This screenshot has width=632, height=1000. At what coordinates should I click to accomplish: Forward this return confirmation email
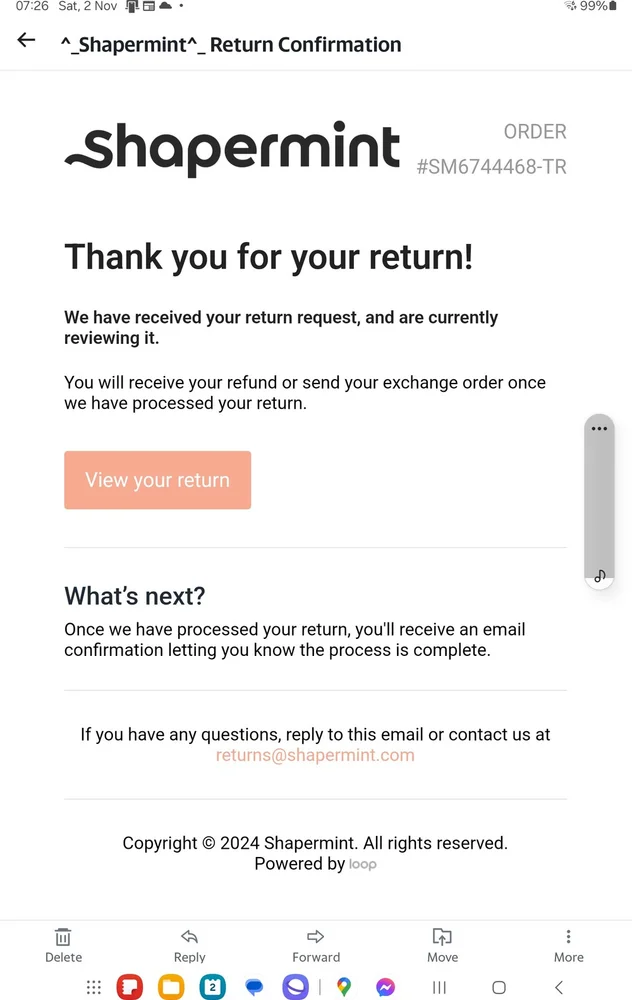click(x=316, y=944)
